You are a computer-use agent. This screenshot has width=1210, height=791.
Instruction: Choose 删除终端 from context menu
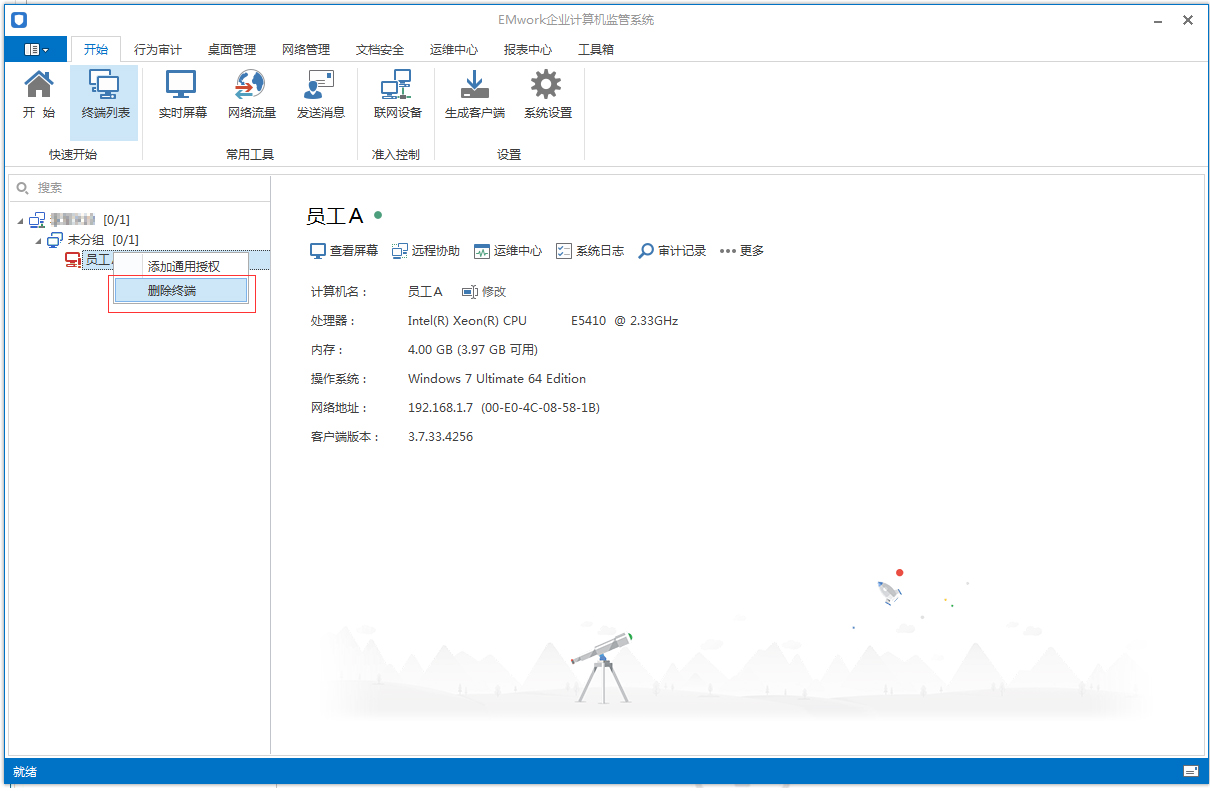(x=181, y=290)
